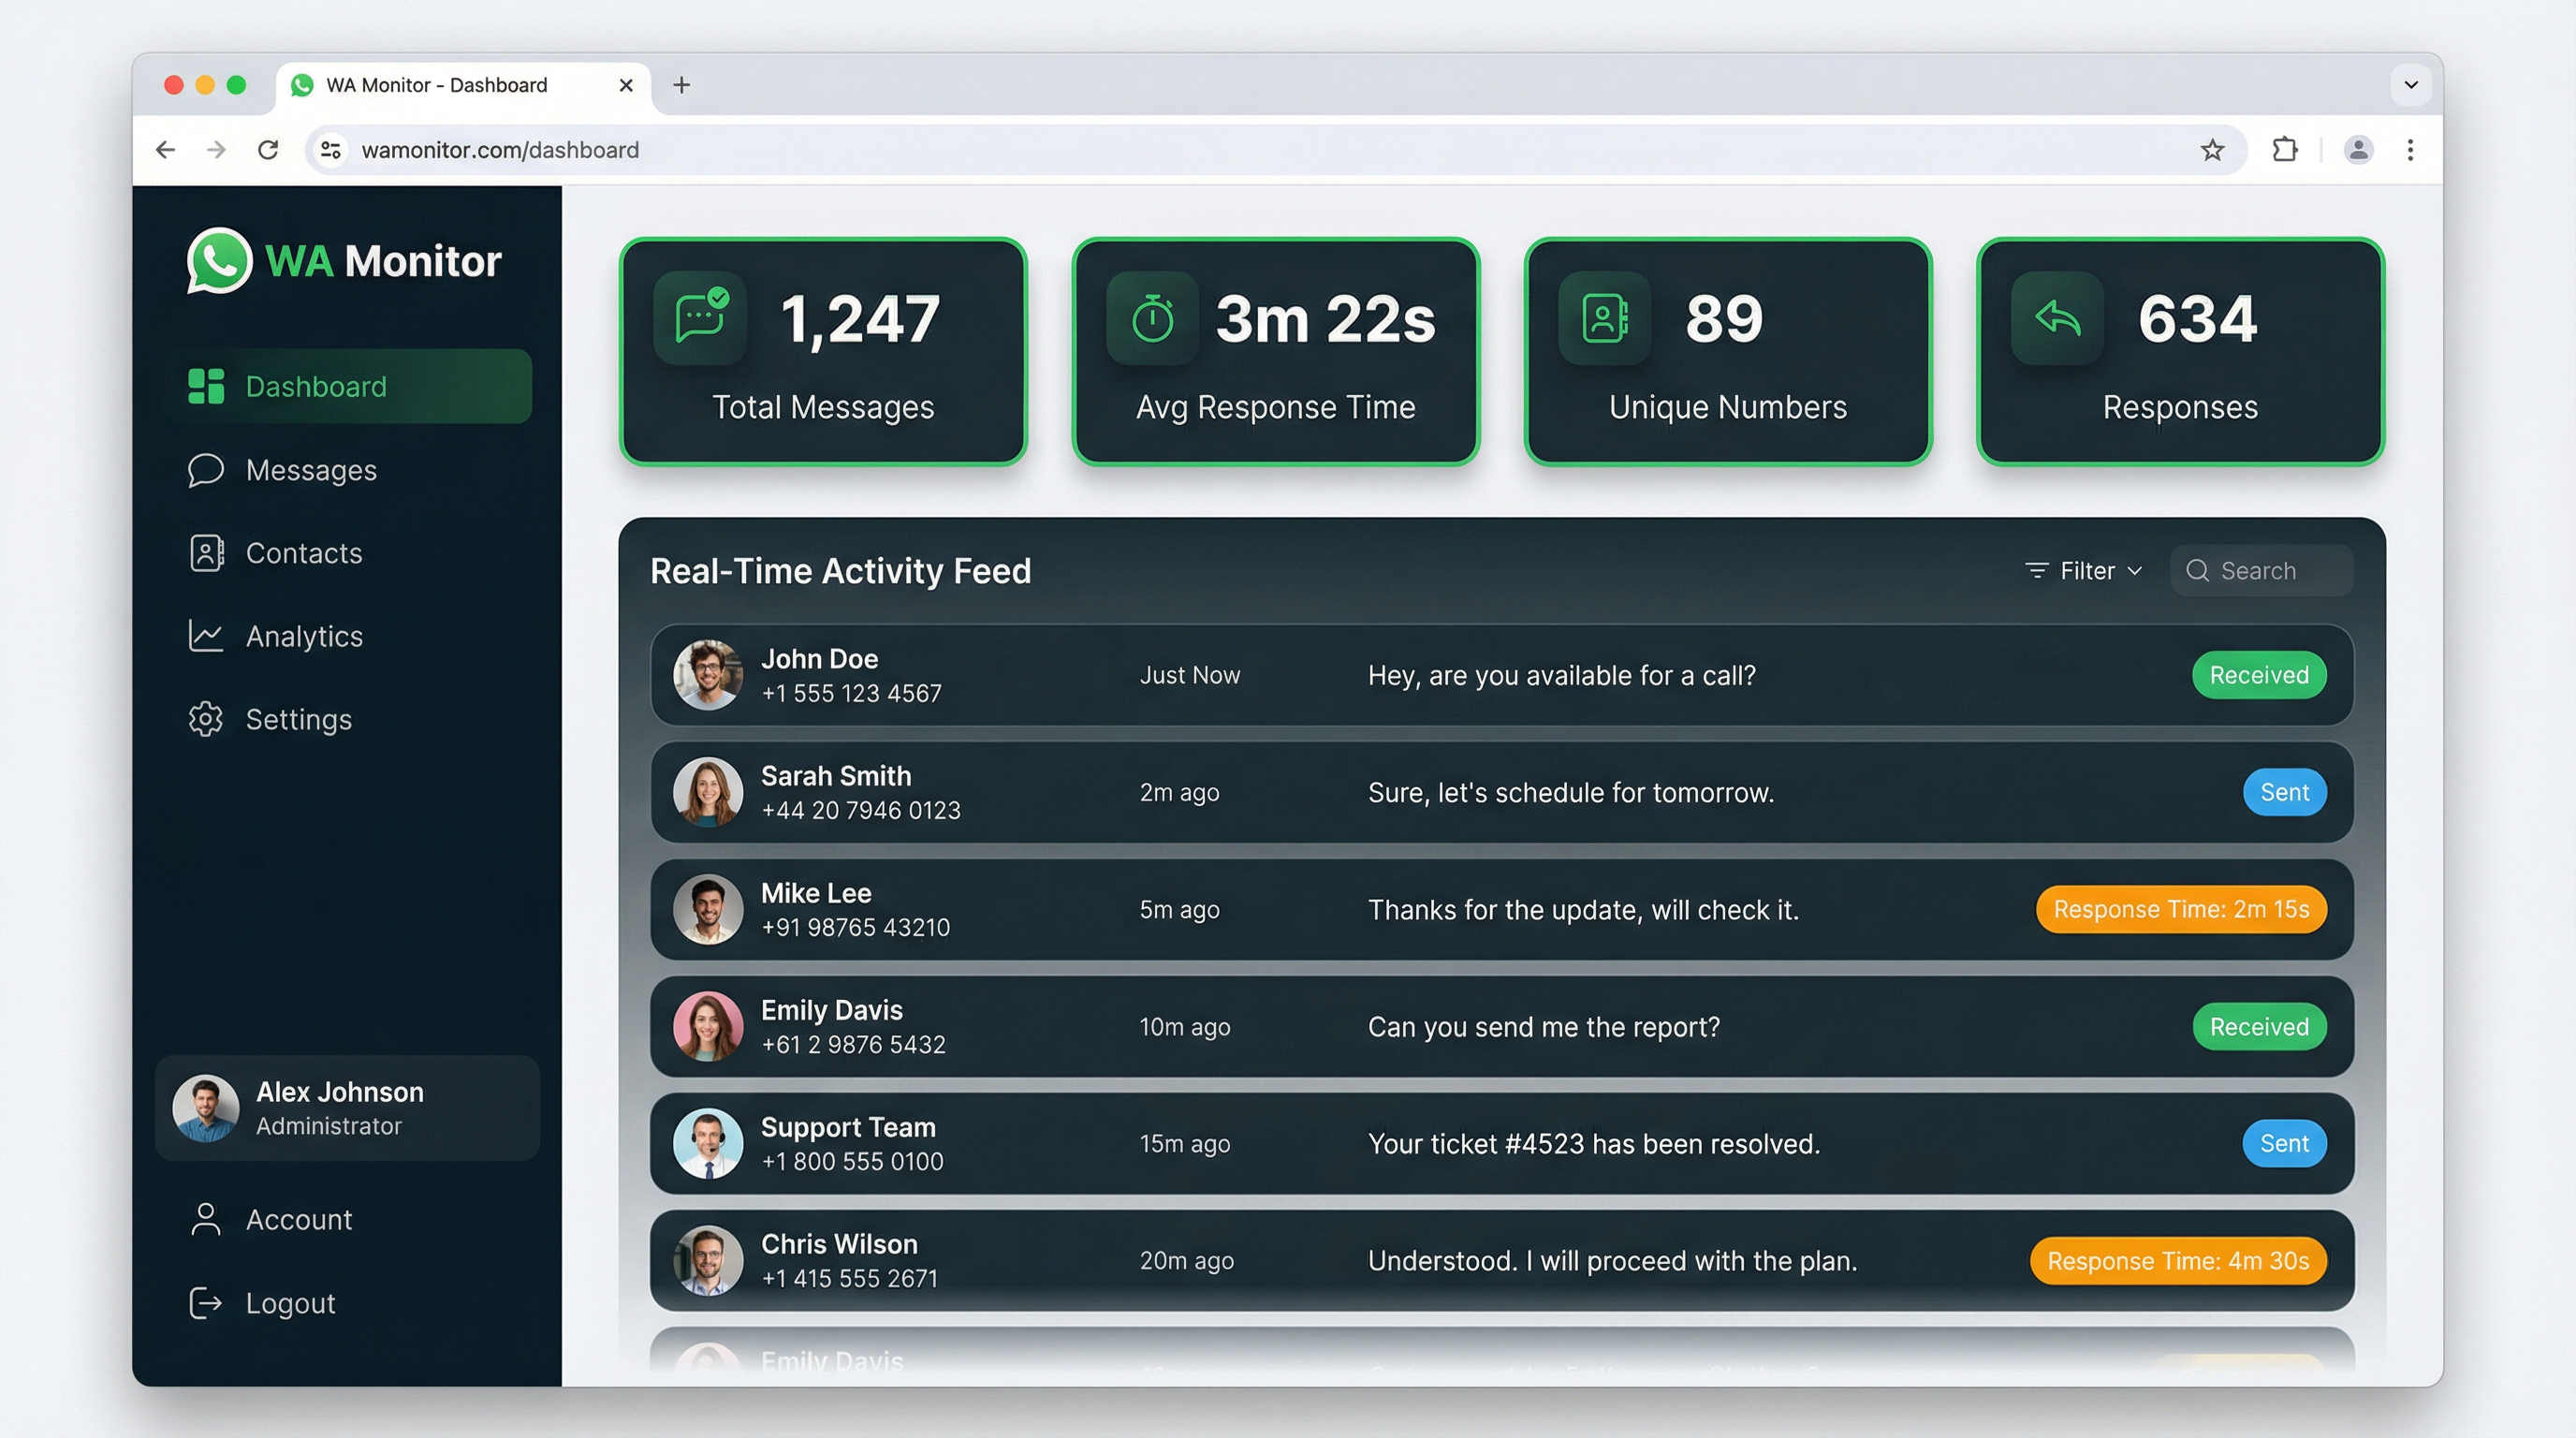Image resolution: width=2576 pixels, height=1438 pixels.
Task: Open the Filter dropdown in activity feed
Action: [2084, 570]
